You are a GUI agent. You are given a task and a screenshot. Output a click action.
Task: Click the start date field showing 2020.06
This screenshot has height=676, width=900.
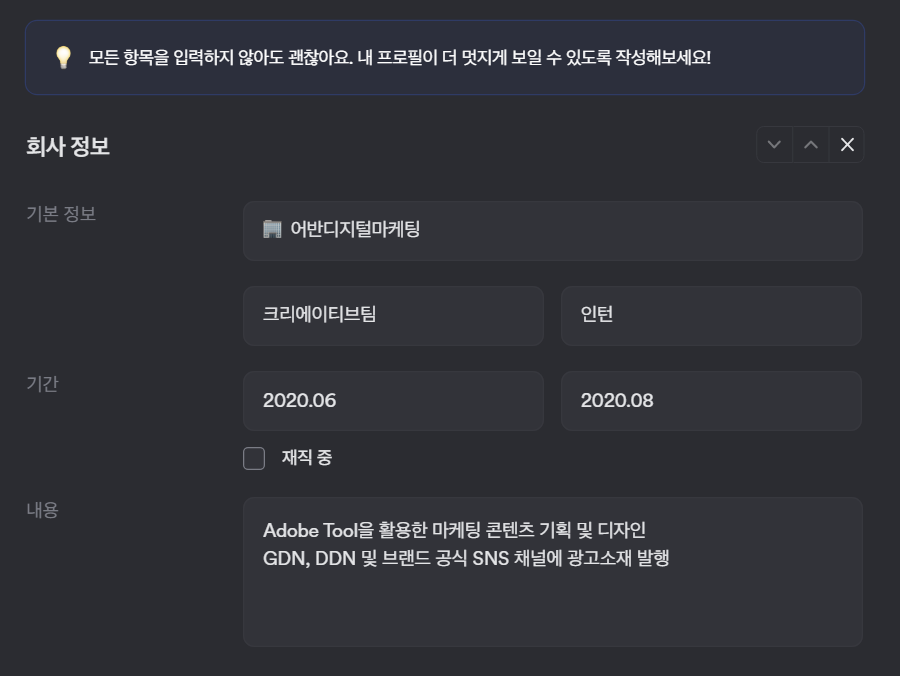point(393,400)
